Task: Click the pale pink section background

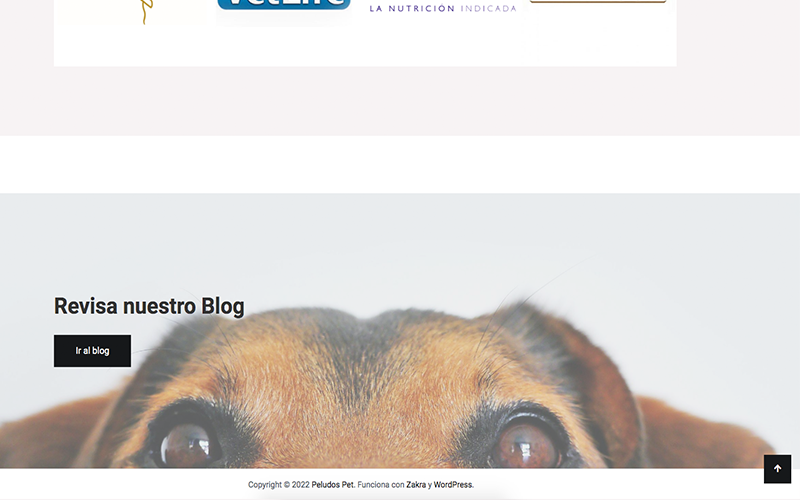Action: 400,101
